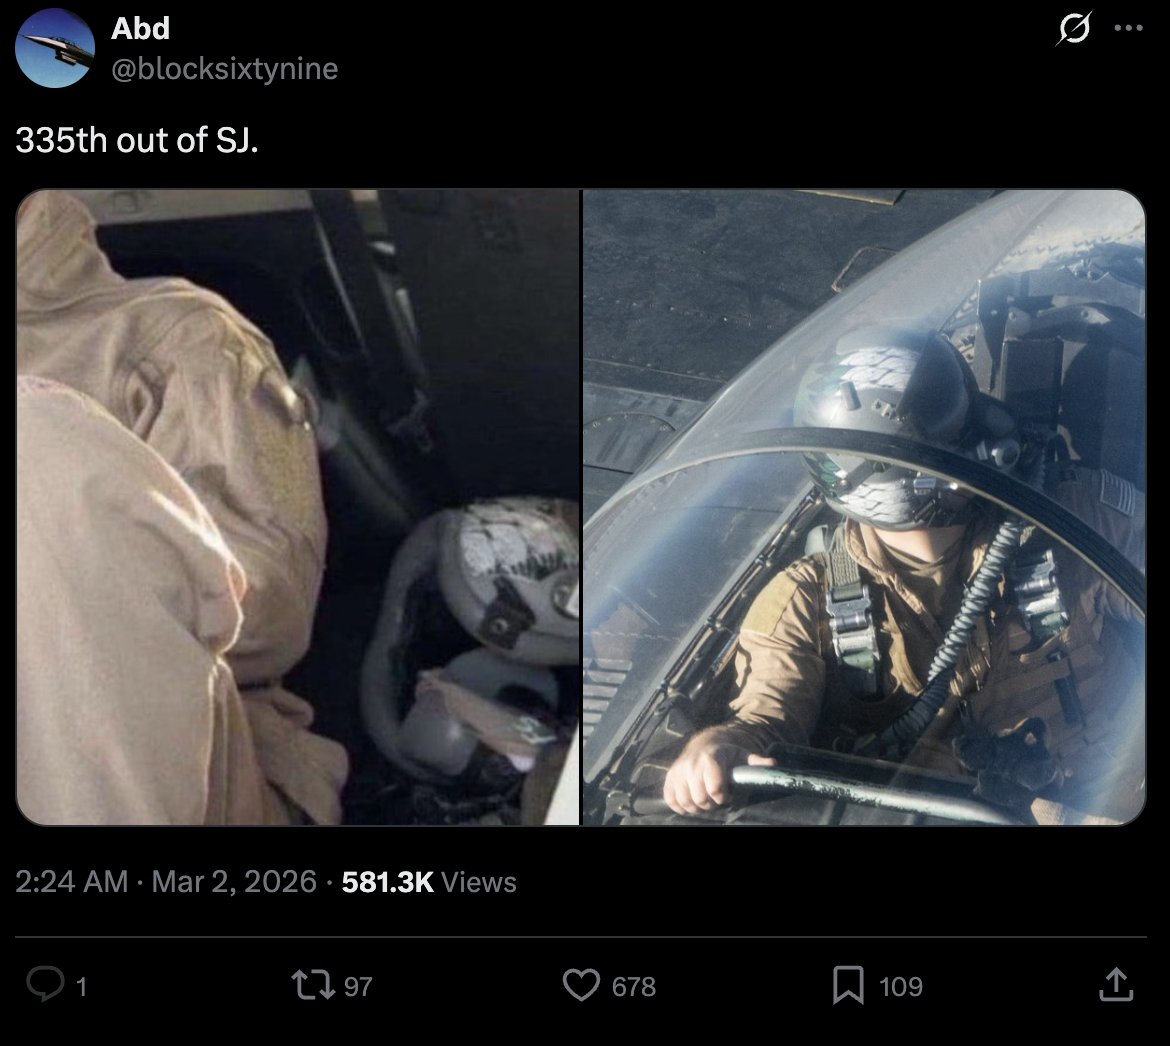Open left photo of helmet in cockpit
Viewport: 1170px width, 1046px height.
pyautogui.click(x=298, y=507)
